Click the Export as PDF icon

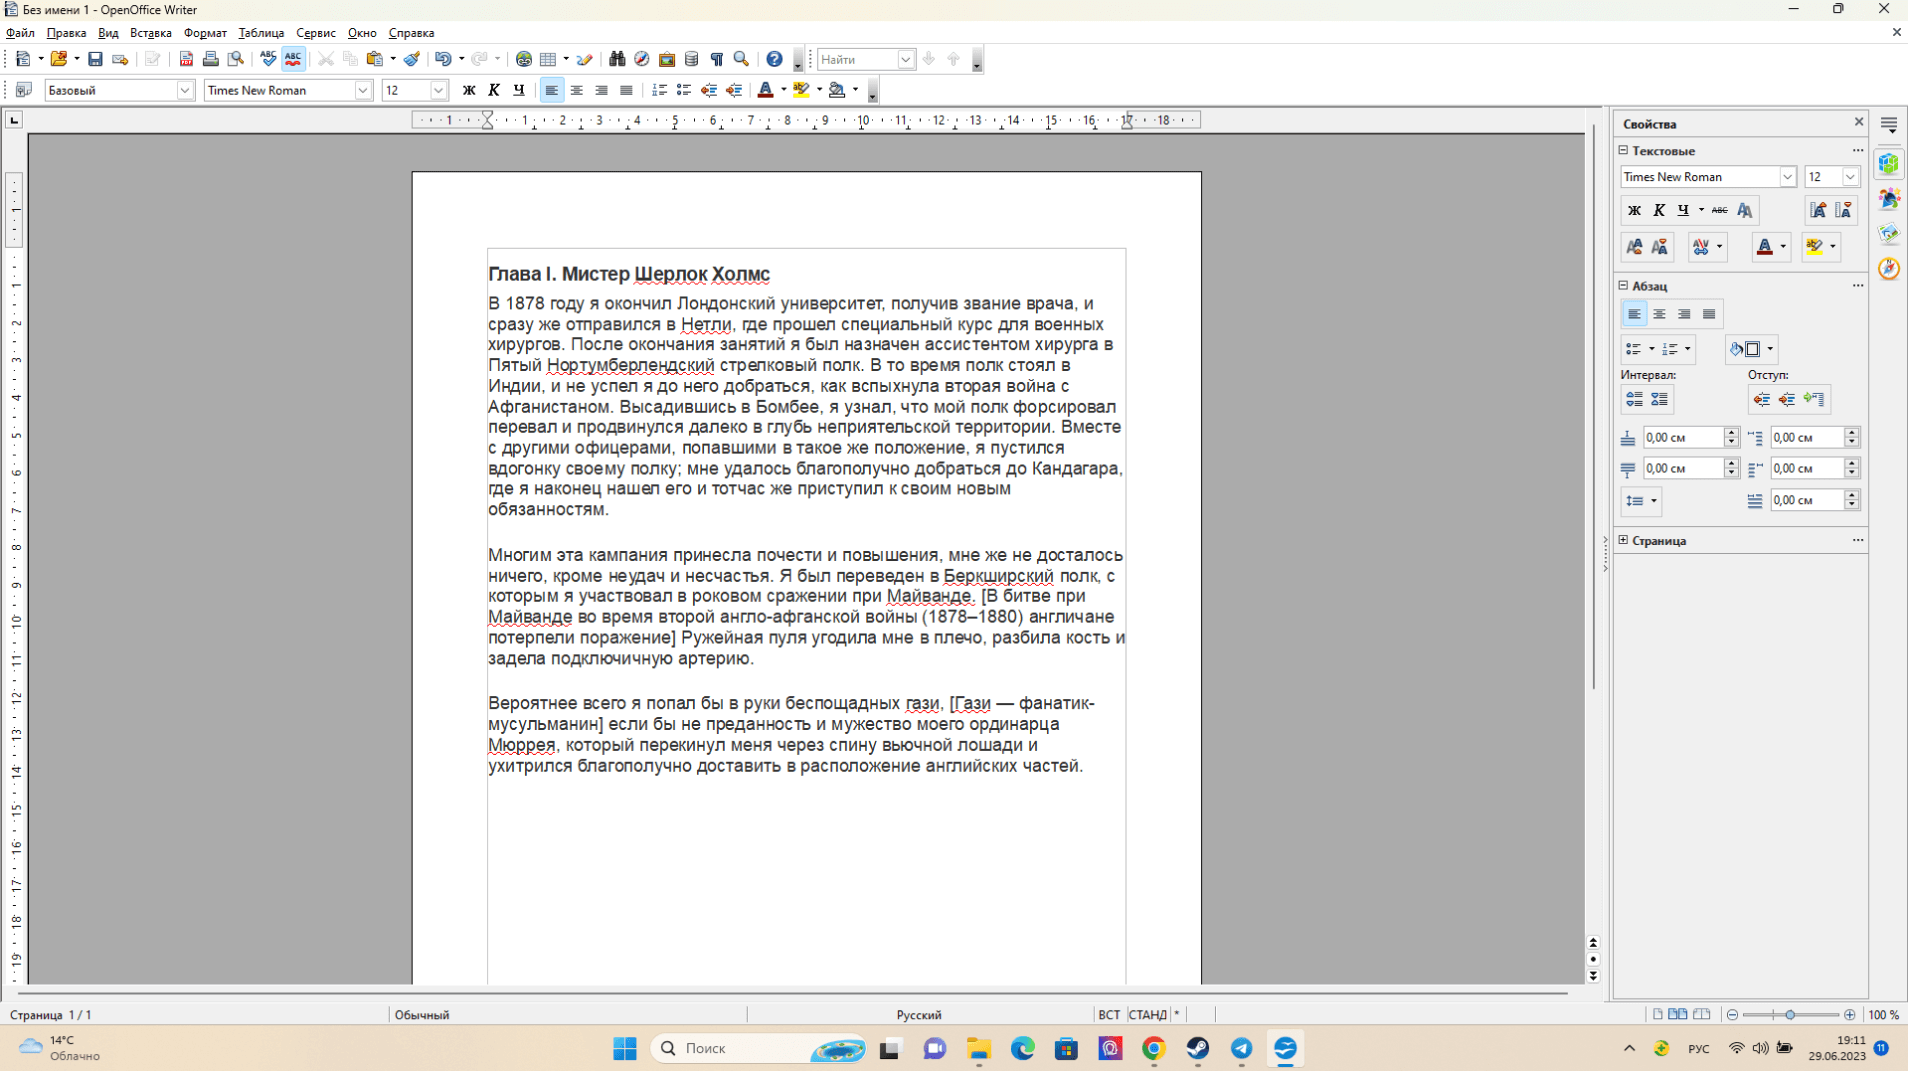pyautogui.click(x=186, y=60)
